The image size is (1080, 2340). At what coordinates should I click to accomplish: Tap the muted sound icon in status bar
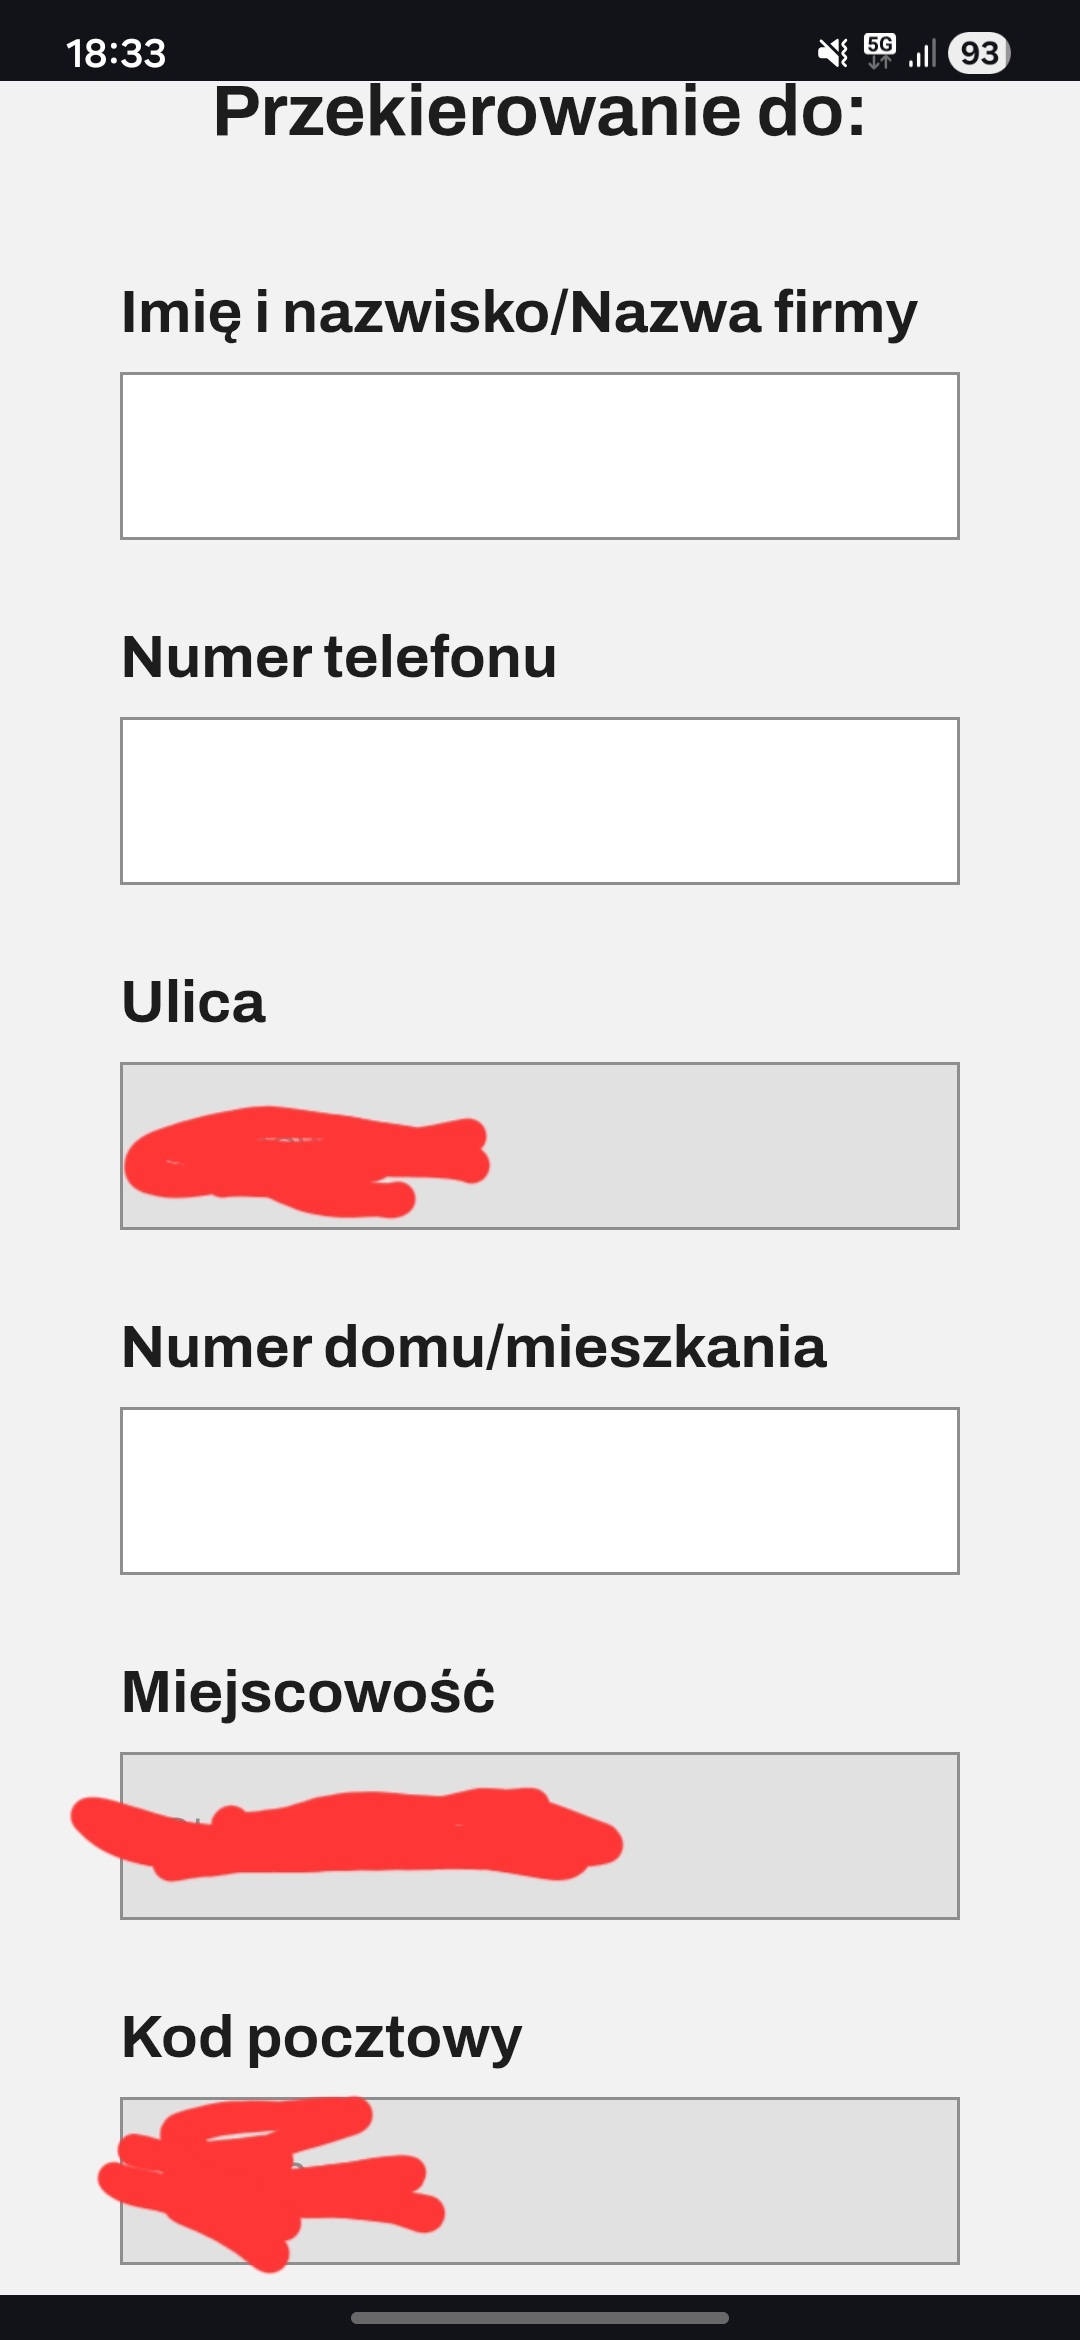pyautogui.click(x=832, y=52)
